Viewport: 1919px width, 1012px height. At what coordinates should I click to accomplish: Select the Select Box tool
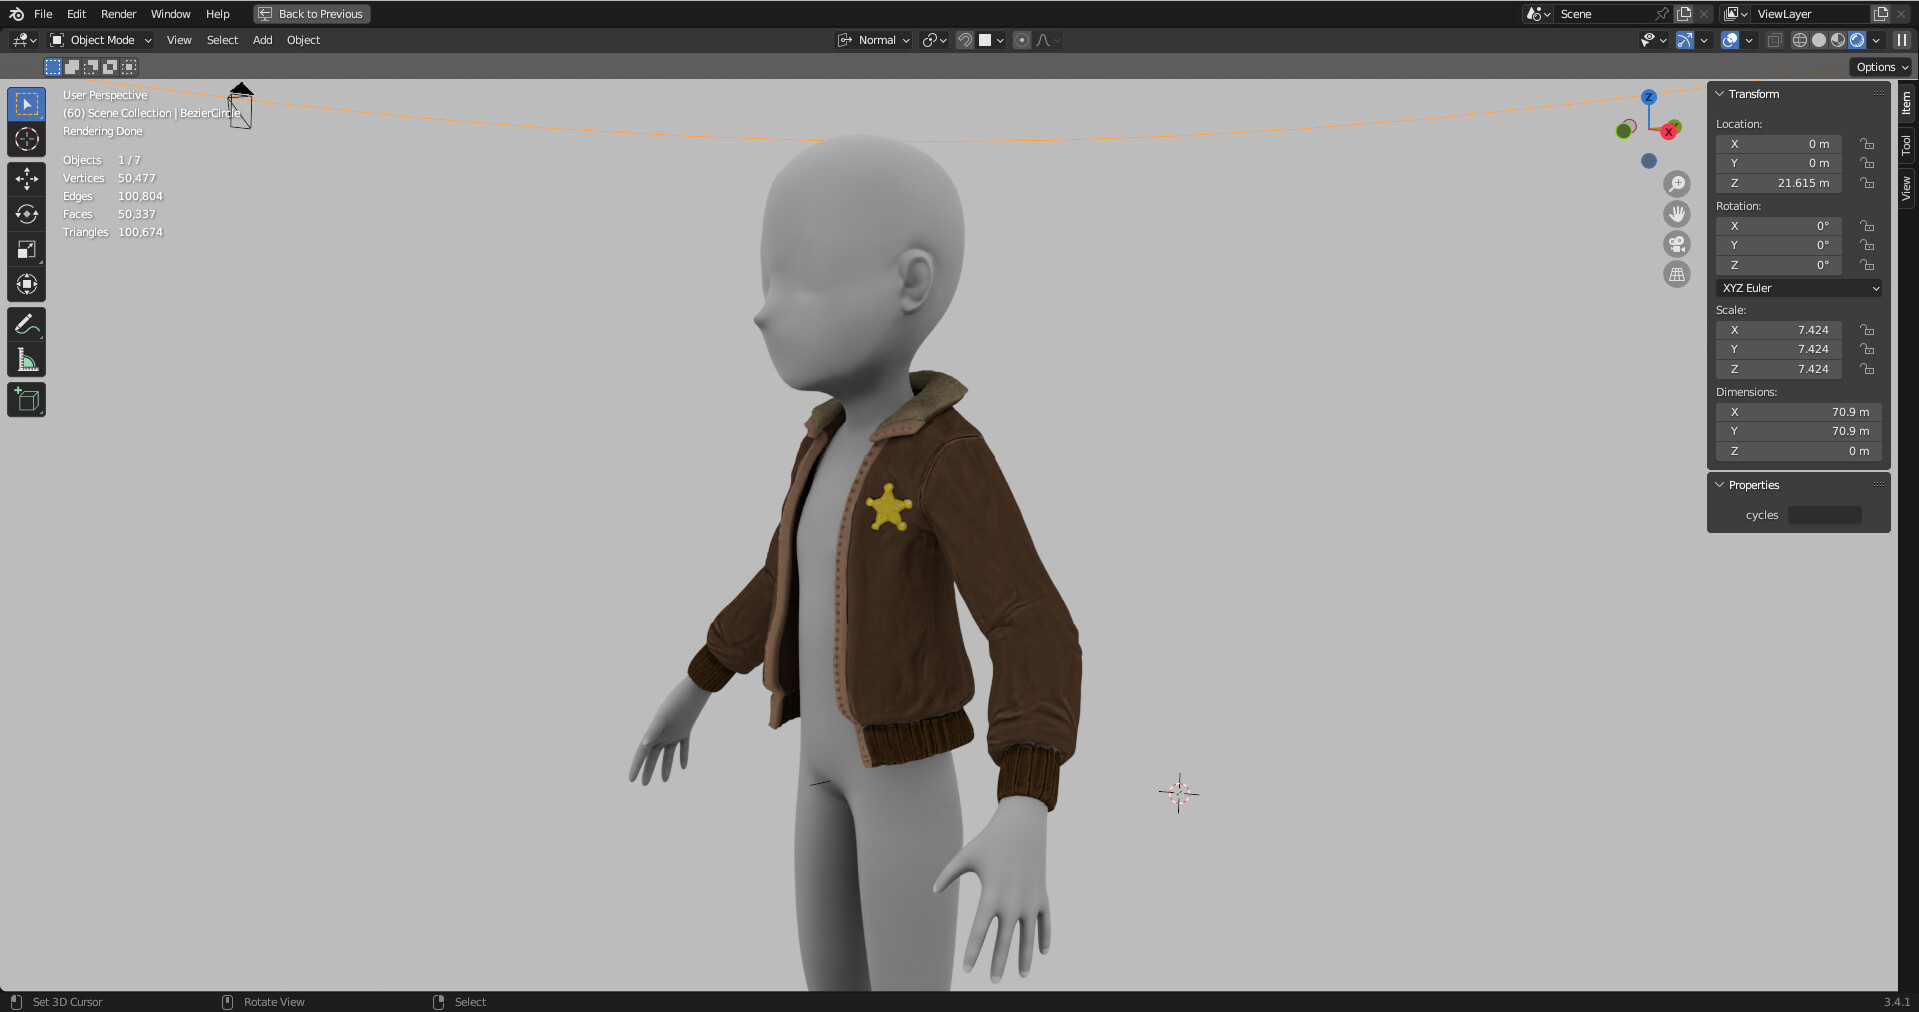[x=27, y=104]
